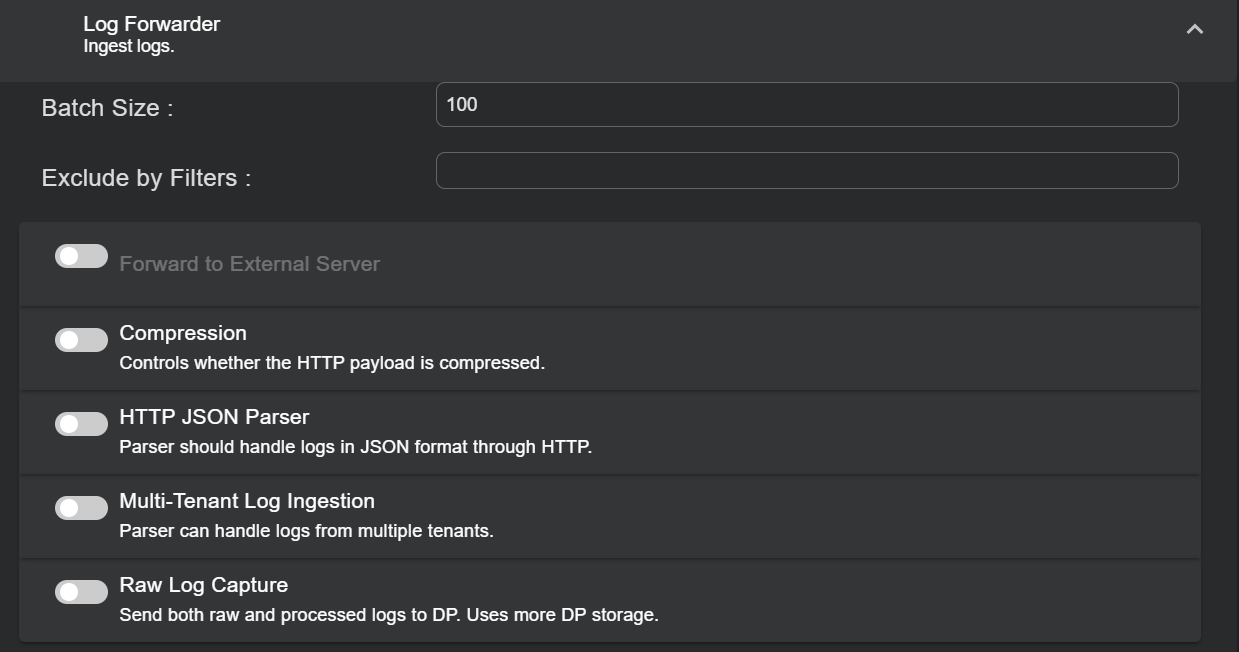The width and height of the screenshot is (1239, 652).
Task: Enable Multi-Tenant Log Ingestion toggle
Action: [x=81, y=509]
